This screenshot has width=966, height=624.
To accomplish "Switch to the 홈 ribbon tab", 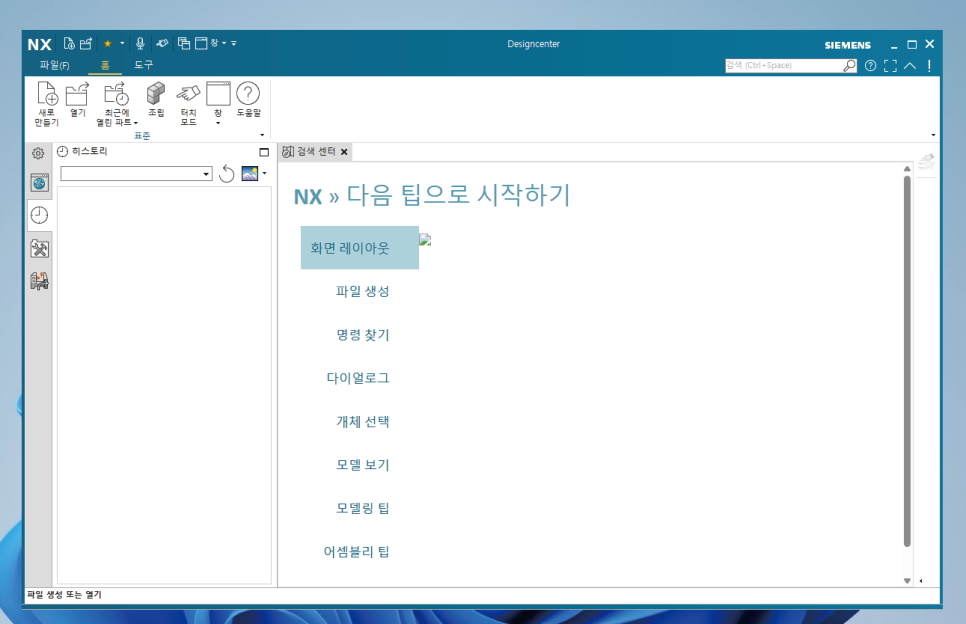I will point(105,65).
